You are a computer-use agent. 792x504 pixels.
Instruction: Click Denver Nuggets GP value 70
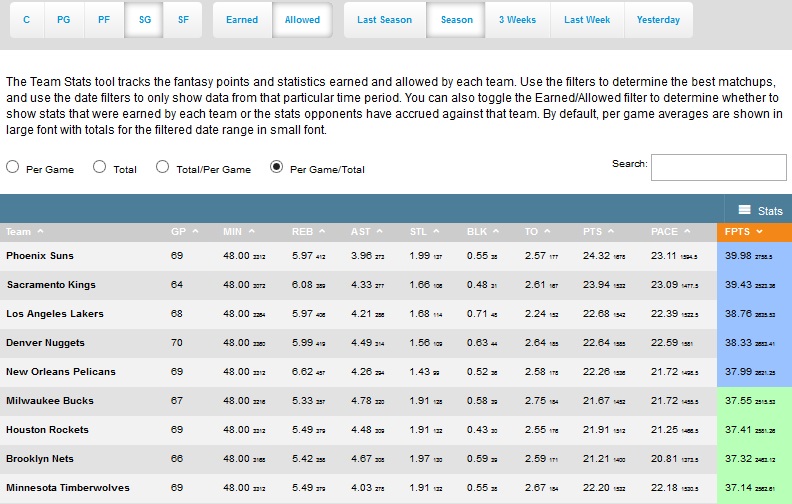coord(177,342)
